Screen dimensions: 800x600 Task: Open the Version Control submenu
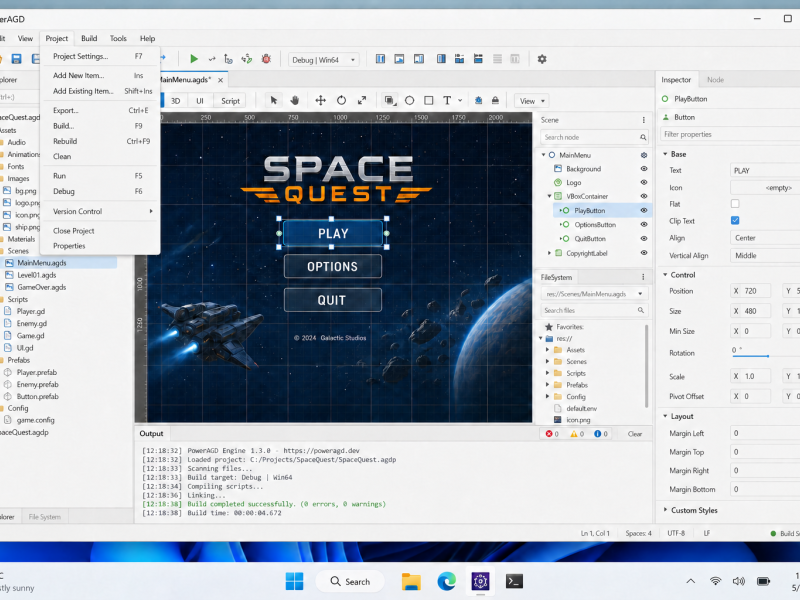coord(98,211)
